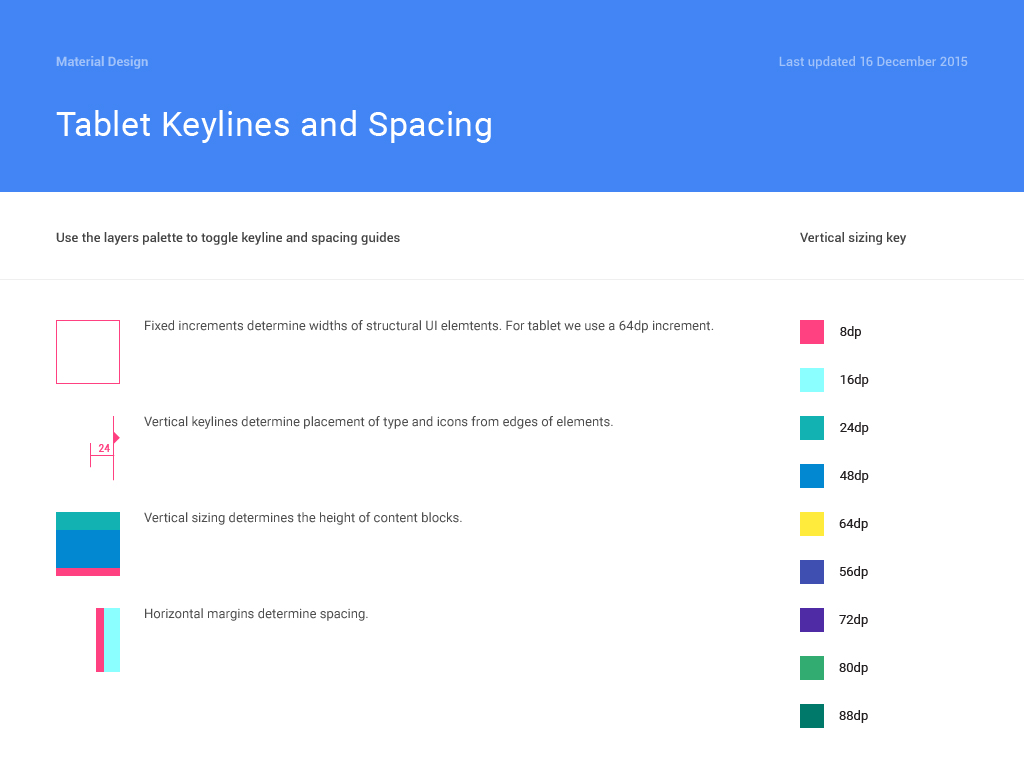The width and height of the screenshot is (1024, 768).
Task: Click the Material Design header label
Action: (102, 62)
